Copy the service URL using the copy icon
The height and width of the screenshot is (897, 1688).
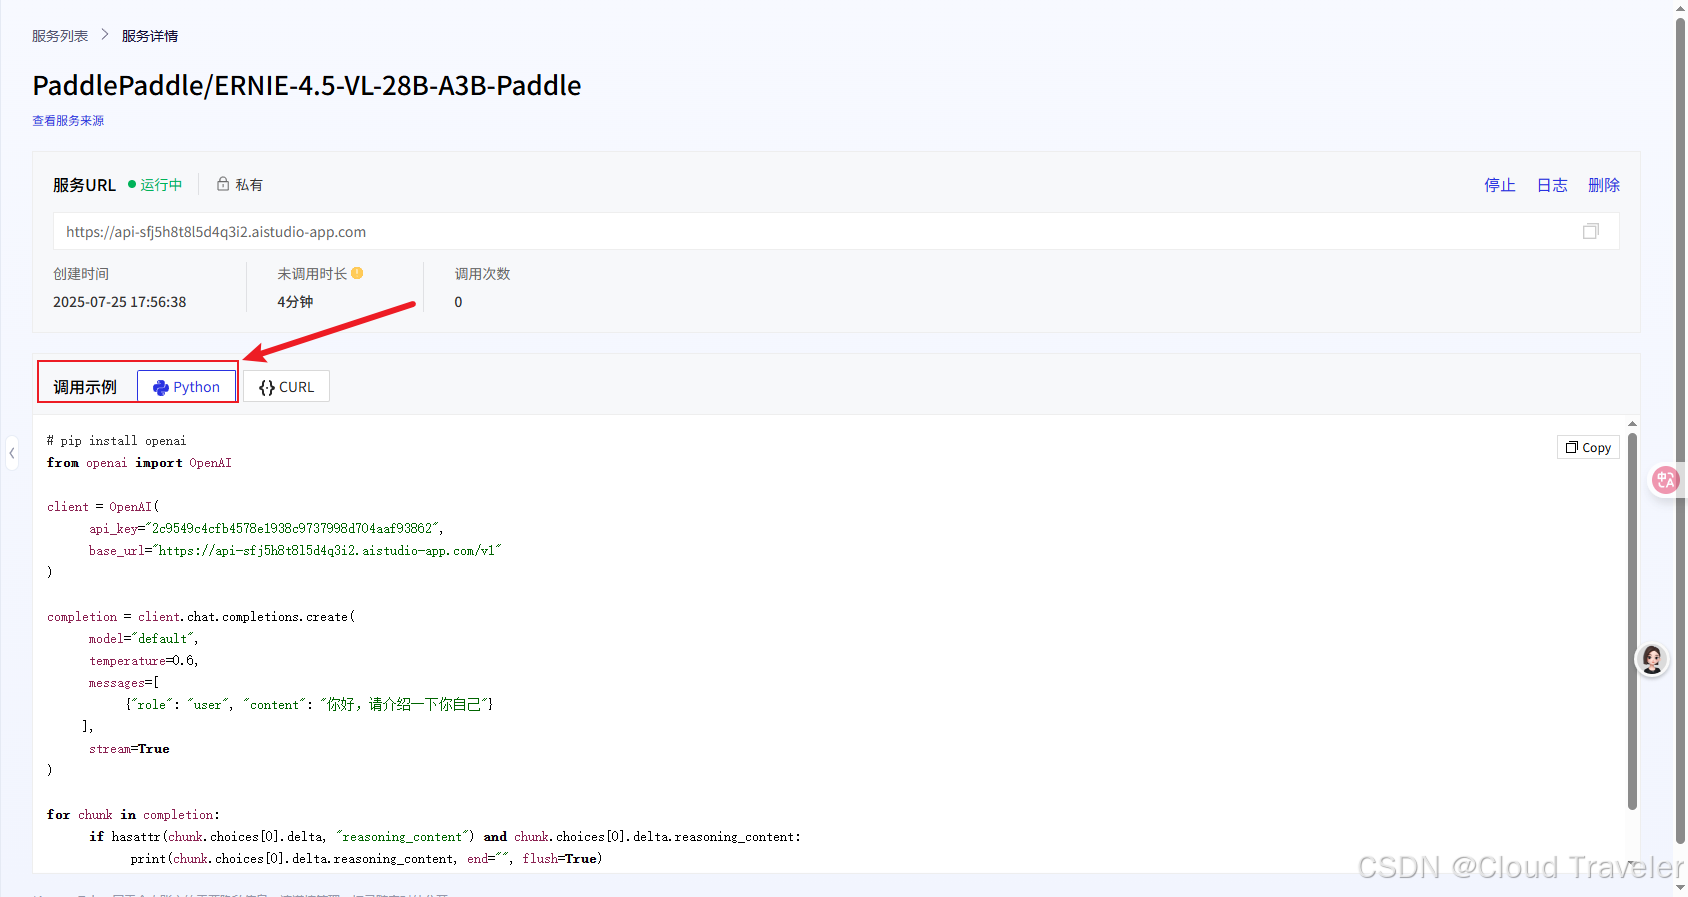[1590, 231]
